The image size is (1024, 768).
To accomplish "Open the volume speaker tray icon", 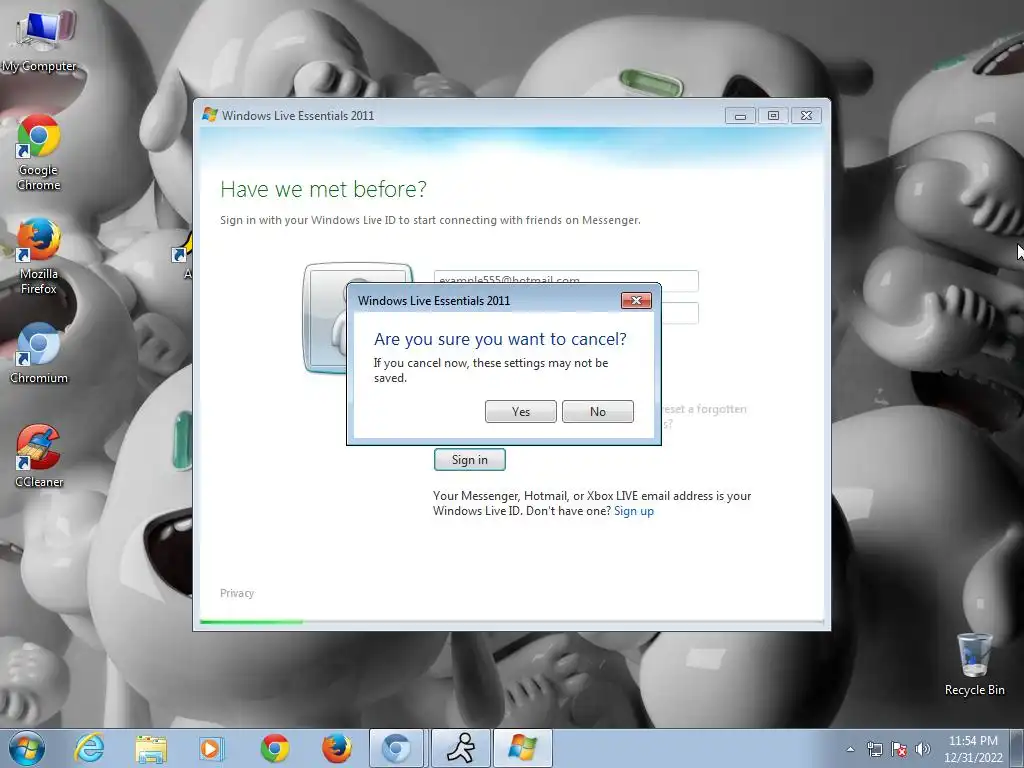I will [922, 749].
